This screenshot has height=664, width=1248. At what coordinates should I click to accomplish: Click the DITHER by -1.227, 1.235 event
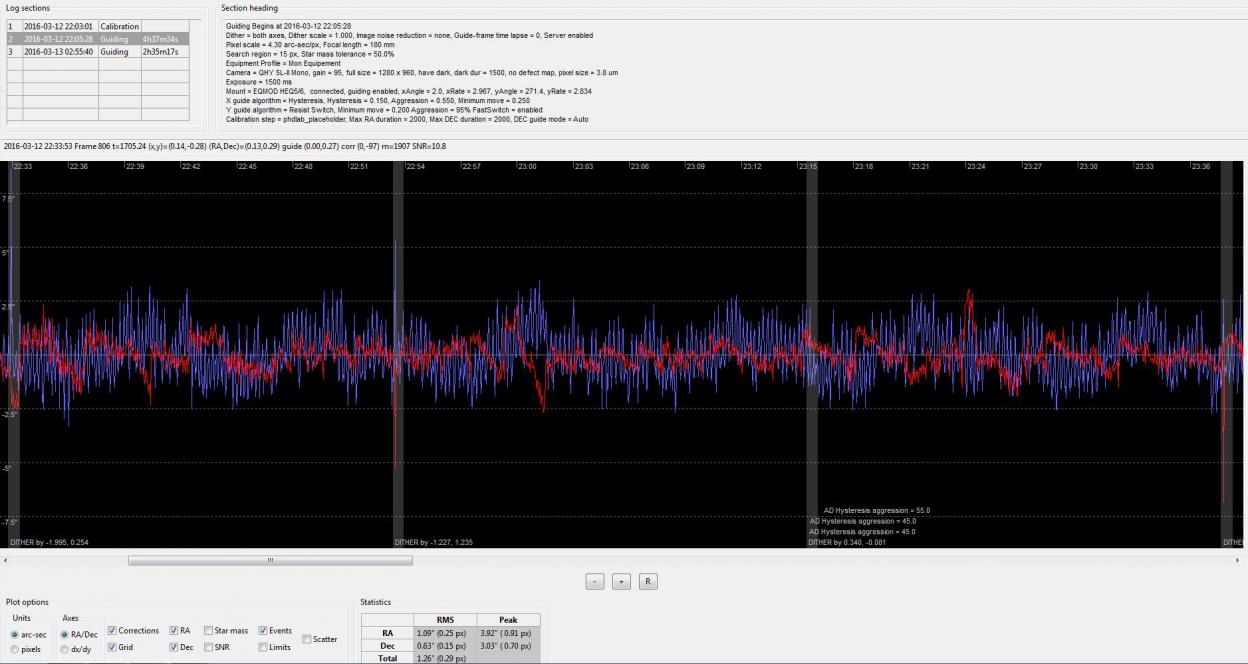pyautogui.click(x=434, y=542)
